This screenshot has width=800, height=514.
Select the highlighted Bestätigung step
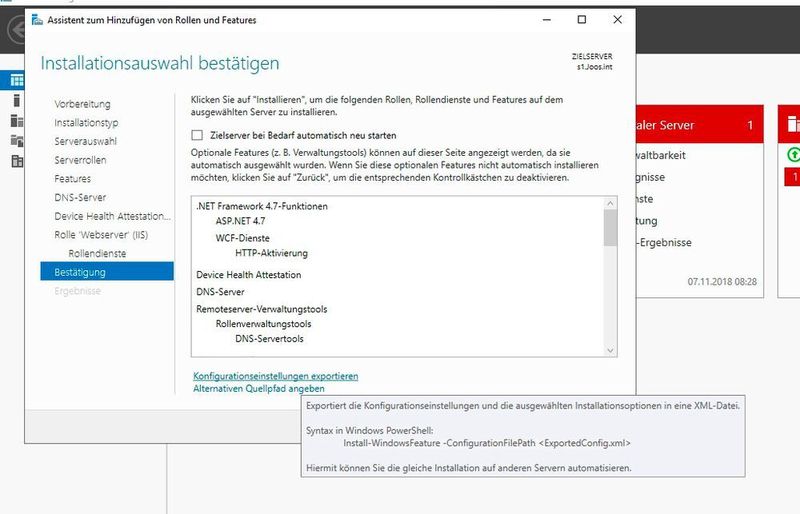tap(107, 272)
